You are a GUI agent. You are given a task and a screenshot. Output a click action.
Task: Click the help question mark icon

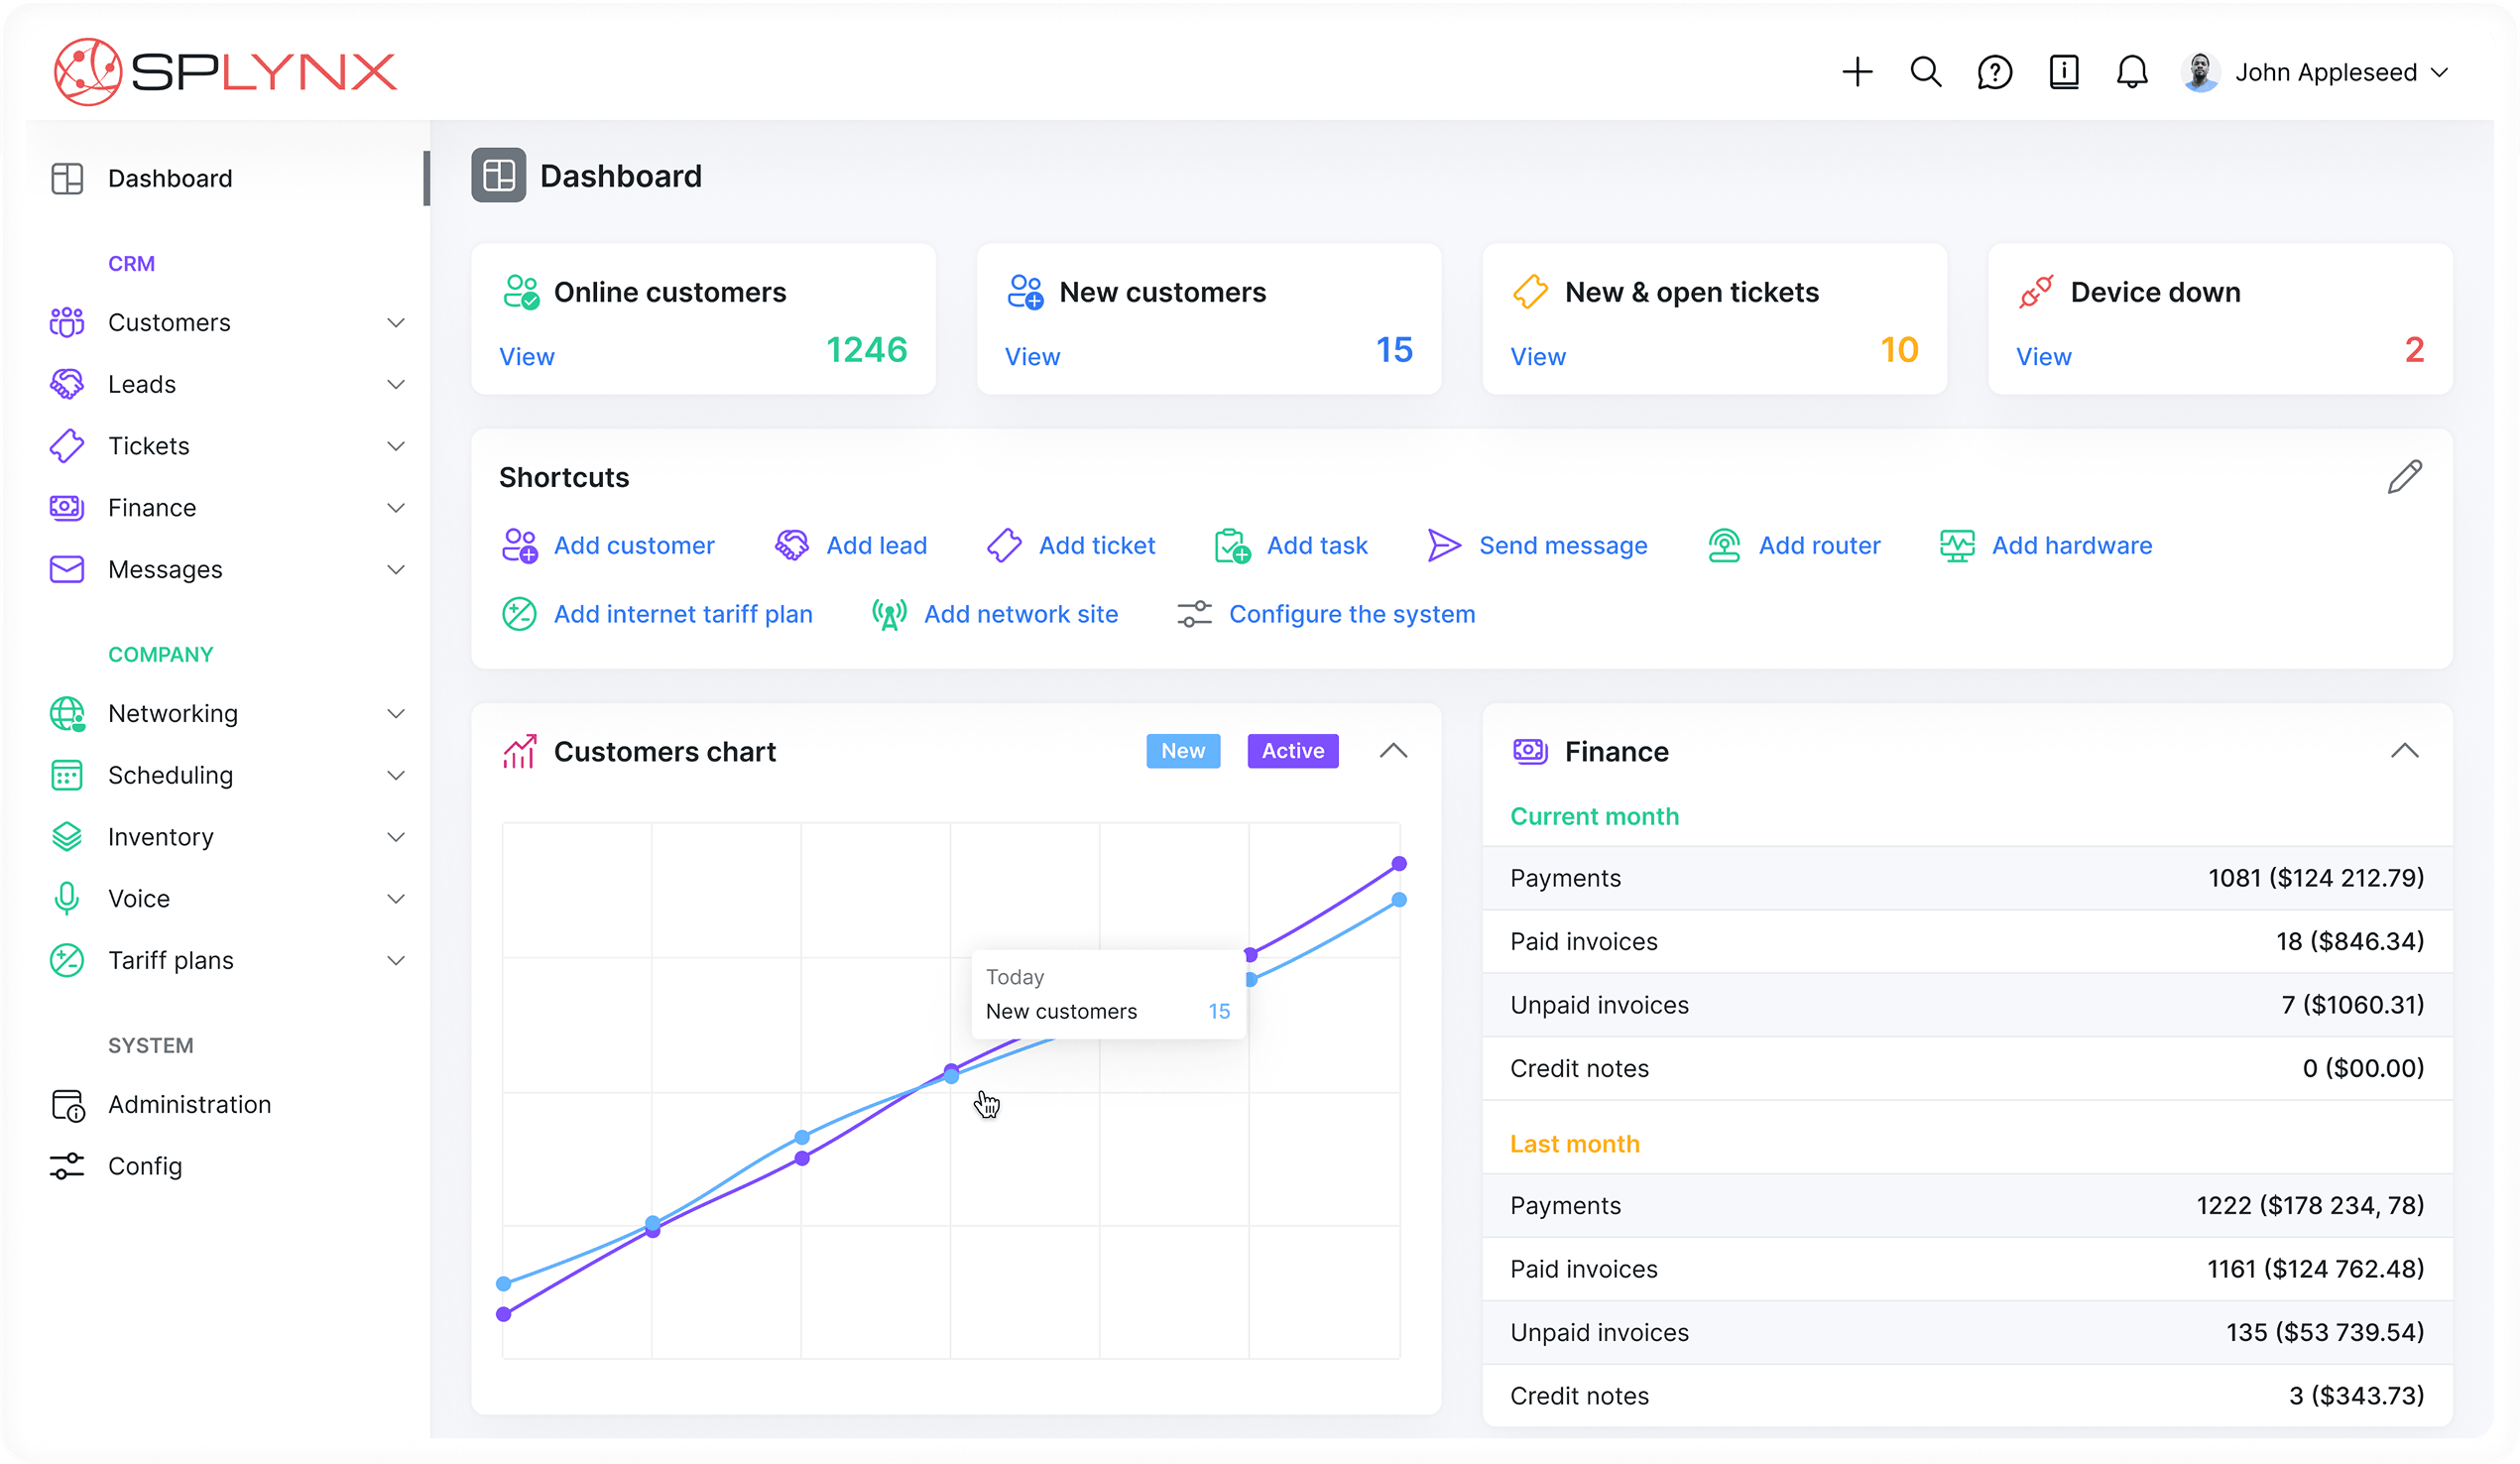tap(1994, 72)
